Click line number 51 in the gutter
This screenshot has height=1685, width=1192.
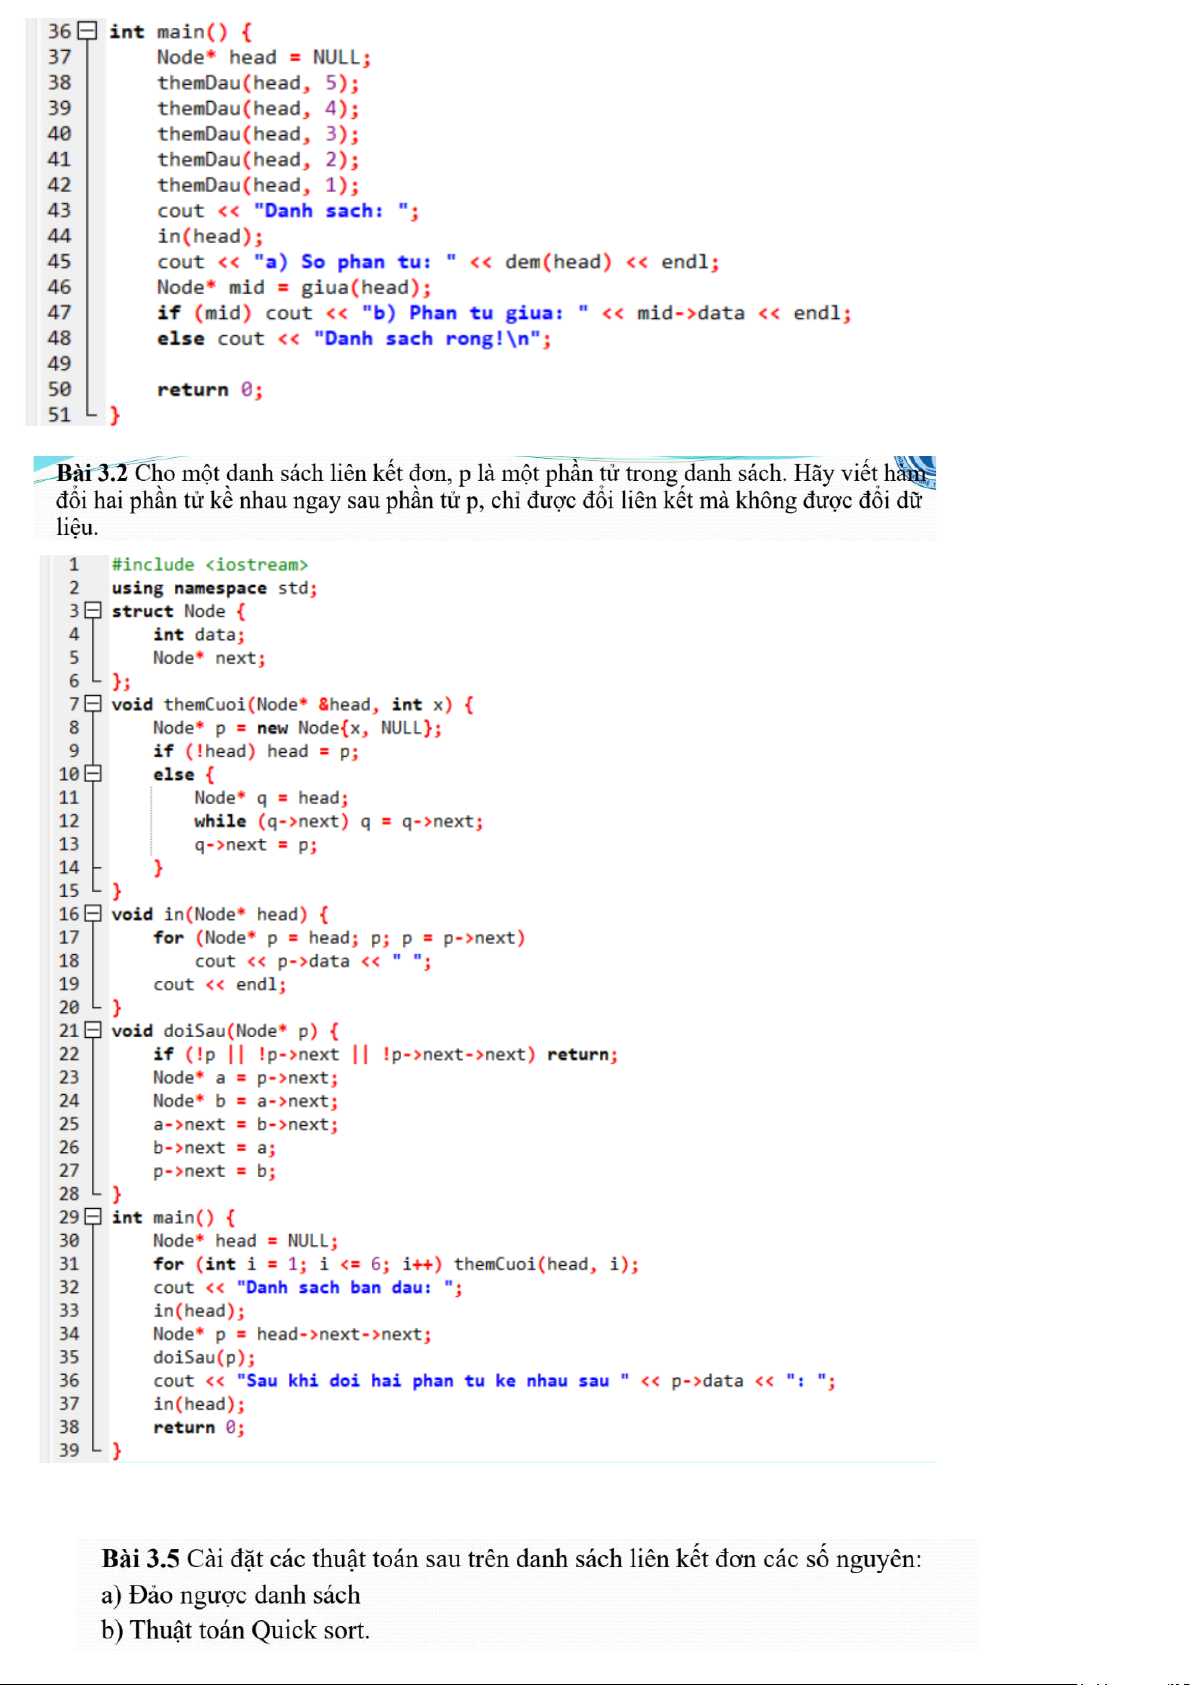pos(59,415)
